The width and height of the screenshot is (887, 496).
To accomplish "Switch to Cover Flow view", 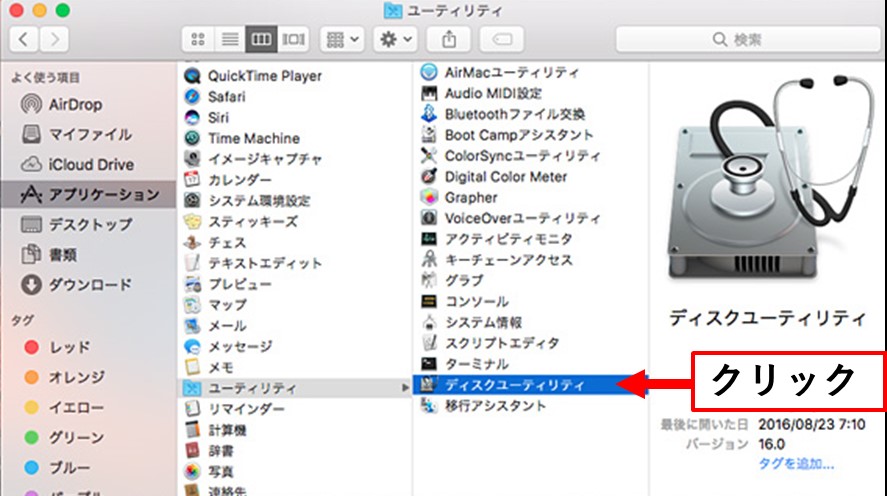I will click(x=293, y=40).
